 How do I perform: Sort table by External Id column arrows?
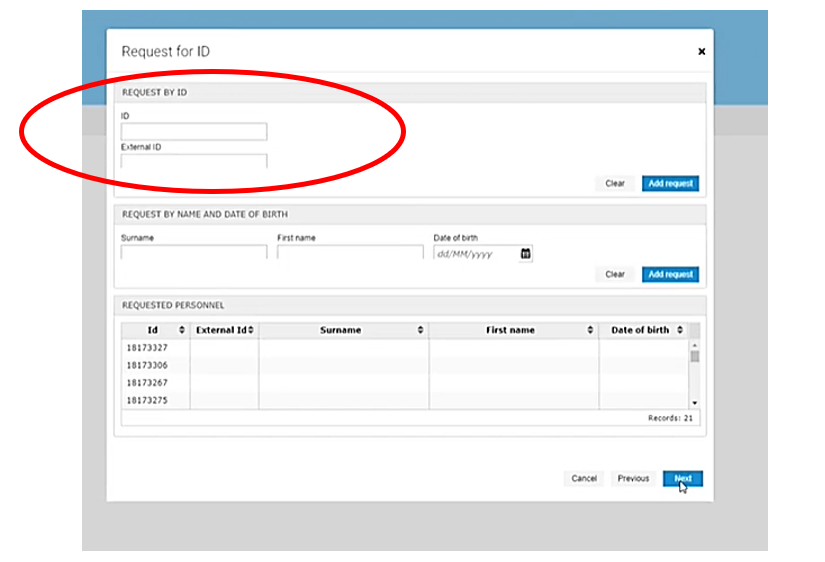point(251,330)
